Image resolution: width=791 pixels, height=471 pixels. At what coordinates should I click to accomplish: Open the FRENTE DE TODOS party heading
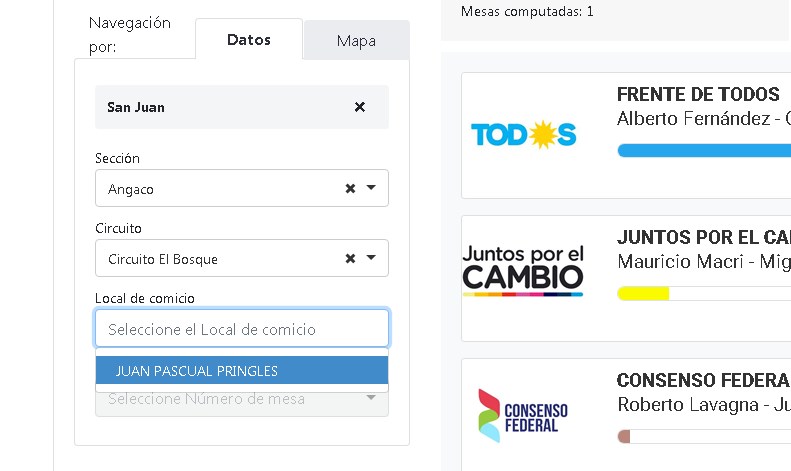(x=698, y=95)
